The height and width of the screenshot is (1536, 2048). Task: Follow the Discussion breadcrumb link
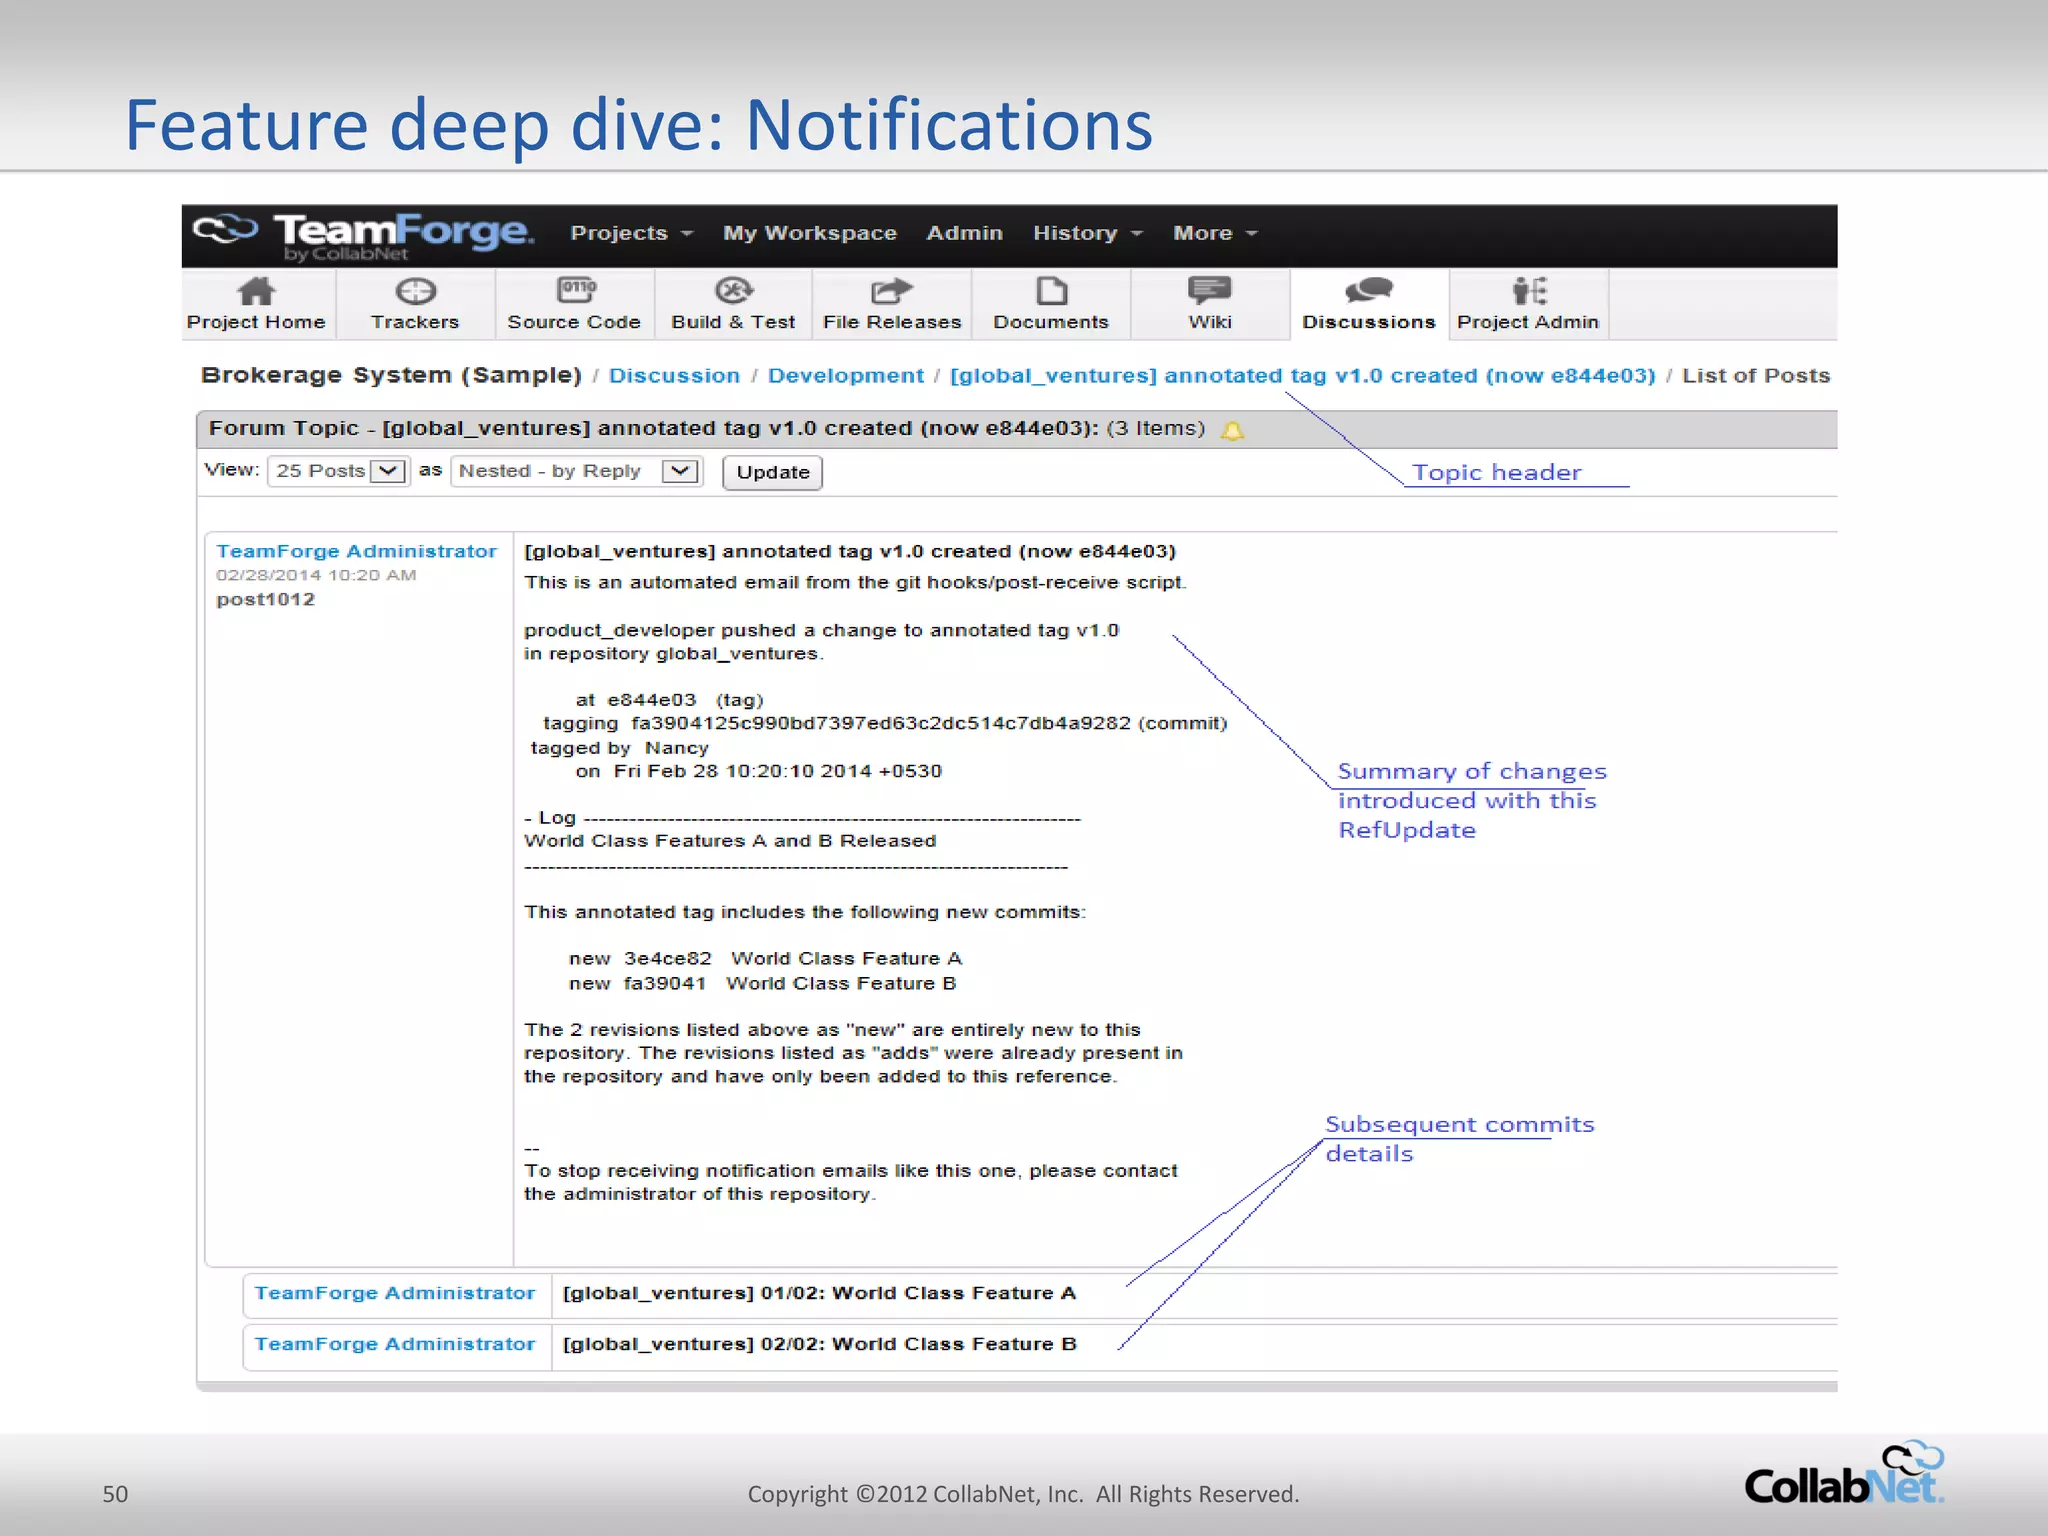pyautogui.click(x=674, y=376)
